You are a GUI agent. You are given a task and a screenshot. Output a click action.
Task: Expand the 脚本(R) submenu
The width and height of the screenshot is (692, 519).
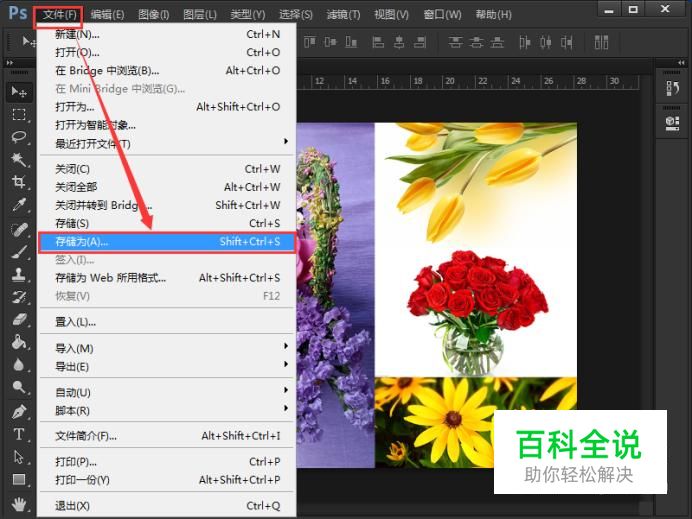click(x=167, y=410)
